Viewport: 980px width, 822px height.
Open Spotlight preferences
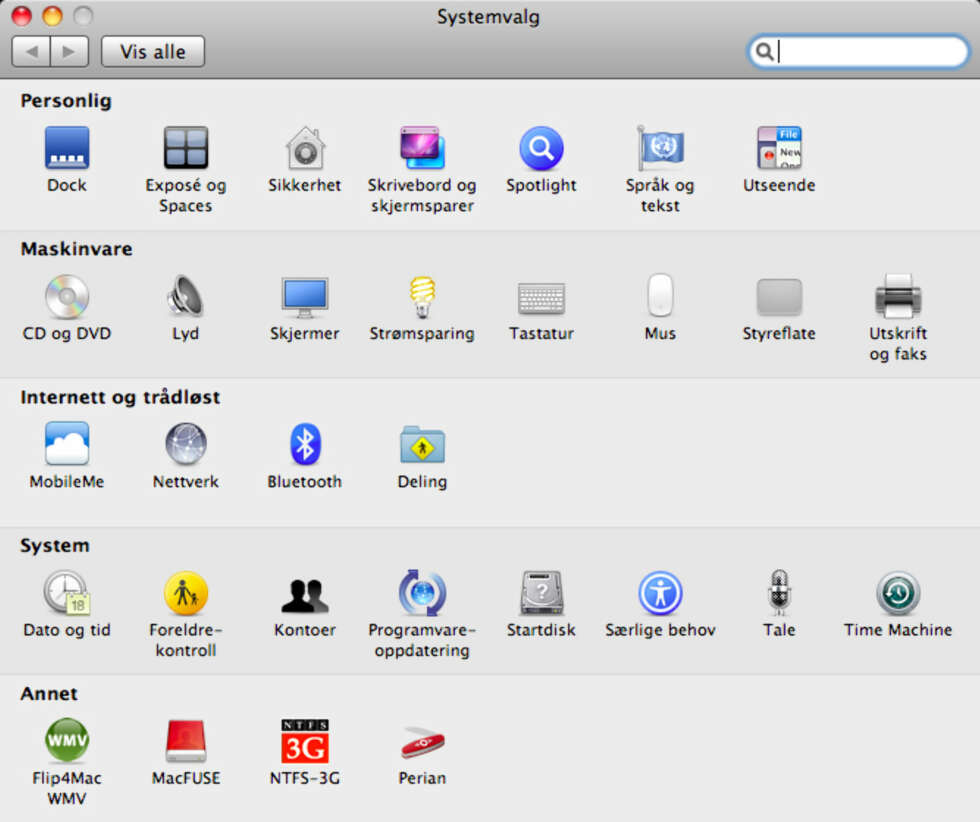pyautogui.click(x=541, y=148)
